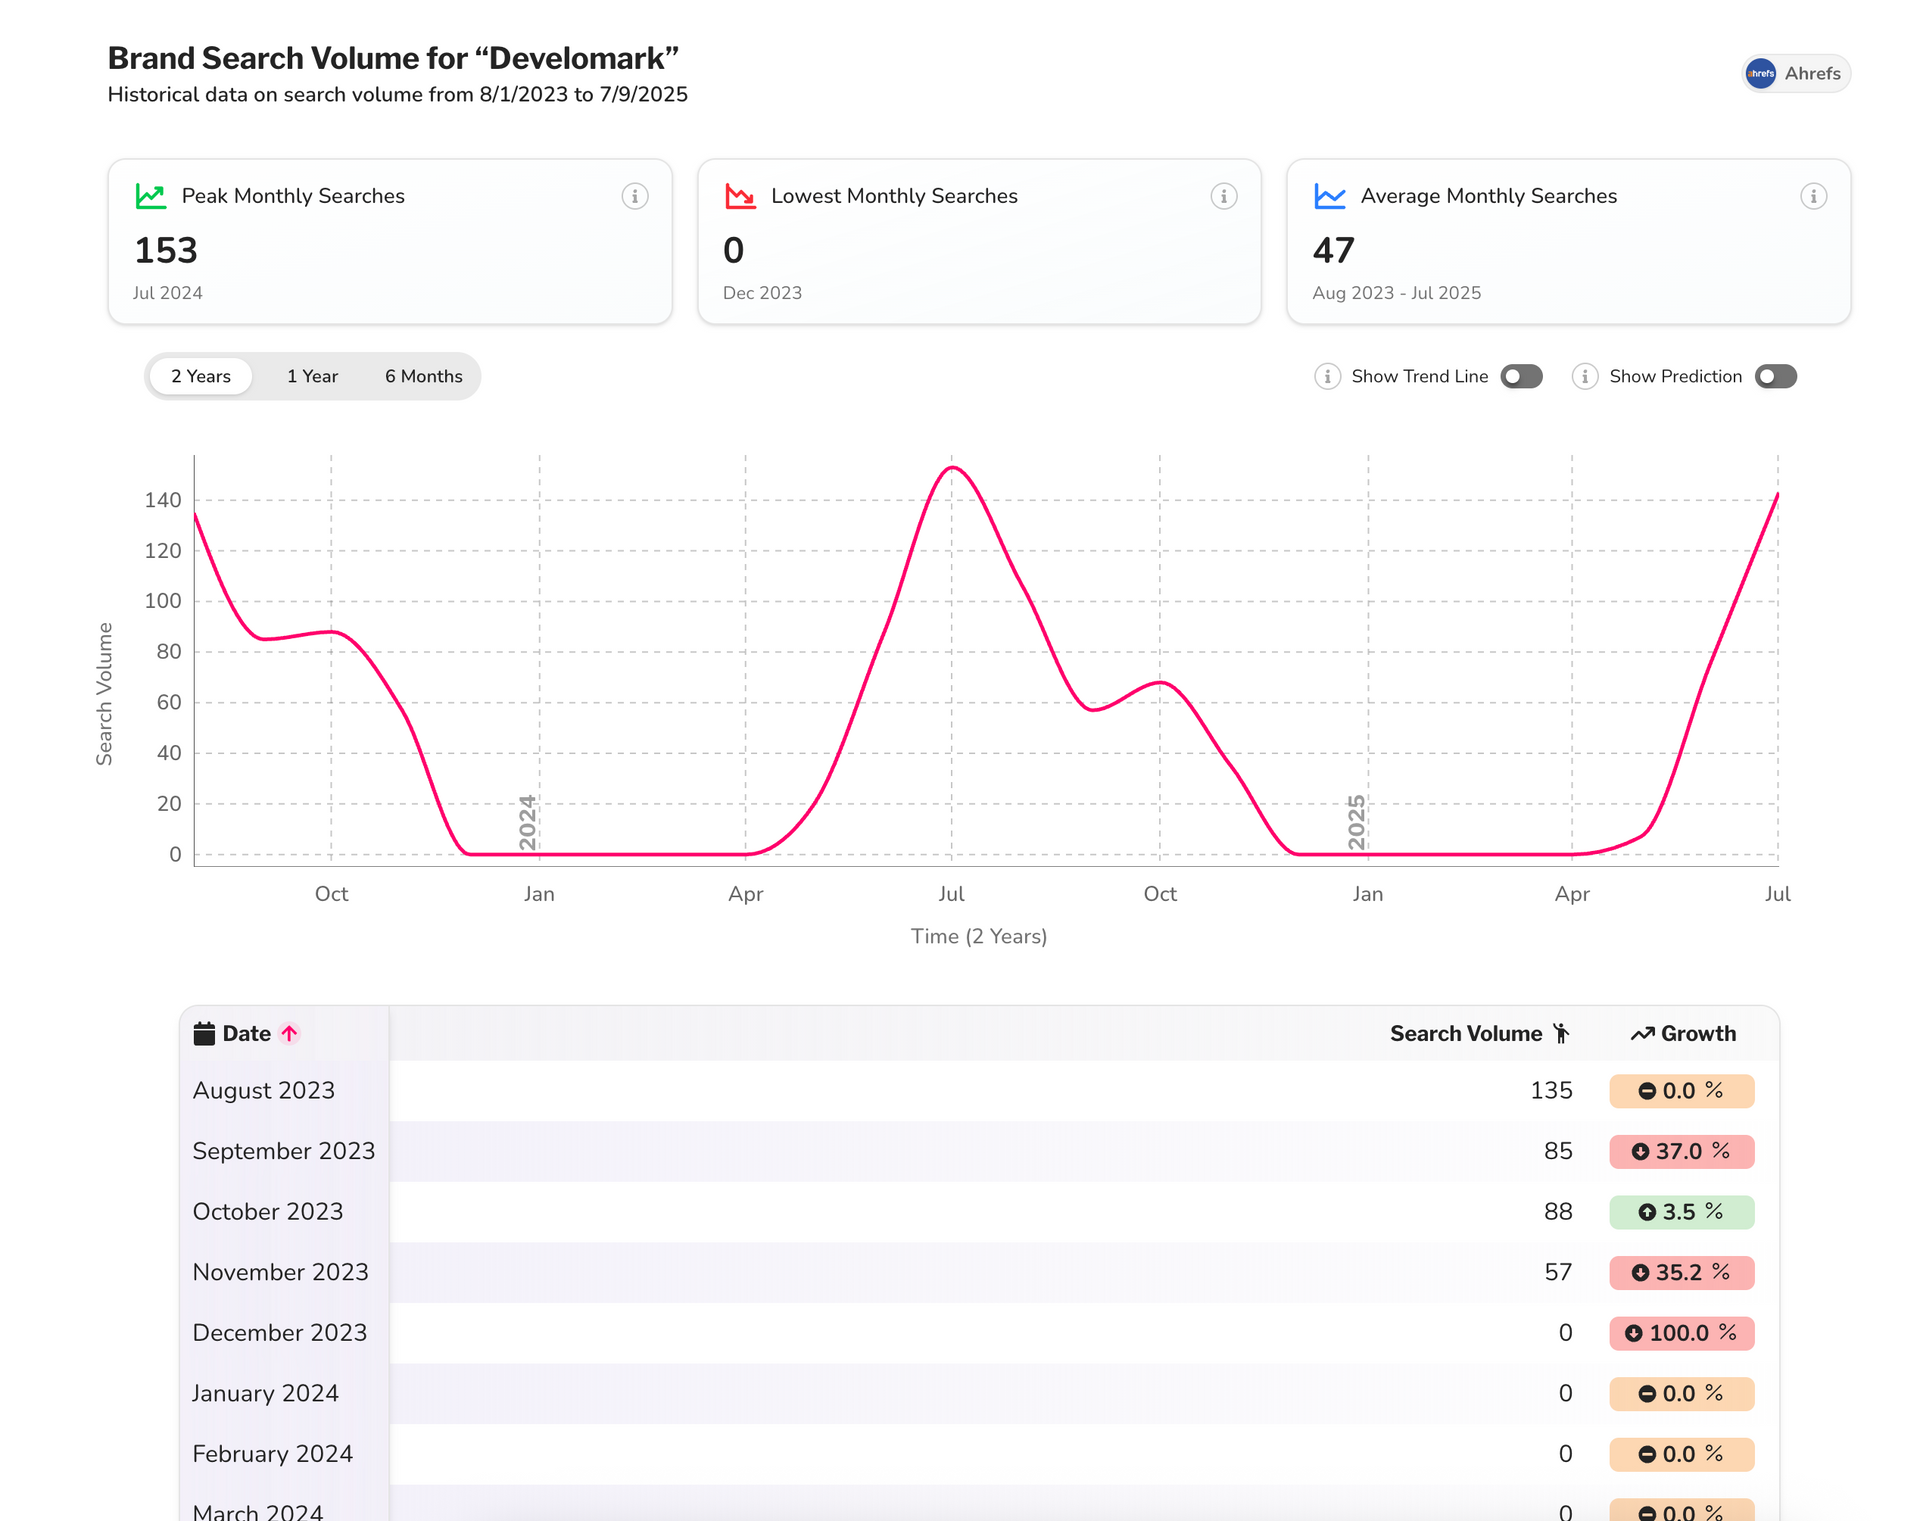The height and width of the screenshot is (1521, 1920).
Task: Click the Time (2 Years) axis label
Action: pyautogui.click(x=979, y=936)
